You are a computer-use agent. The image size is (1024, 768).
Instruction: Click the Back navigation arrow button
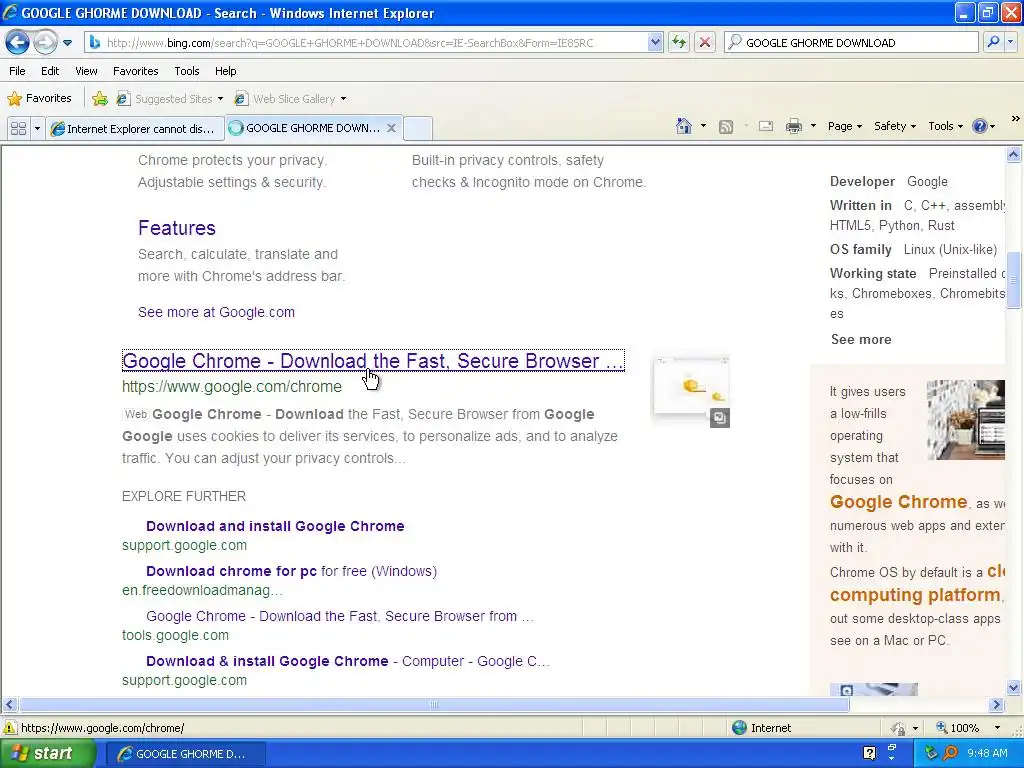pyautogui.click(x=18, y=42)
